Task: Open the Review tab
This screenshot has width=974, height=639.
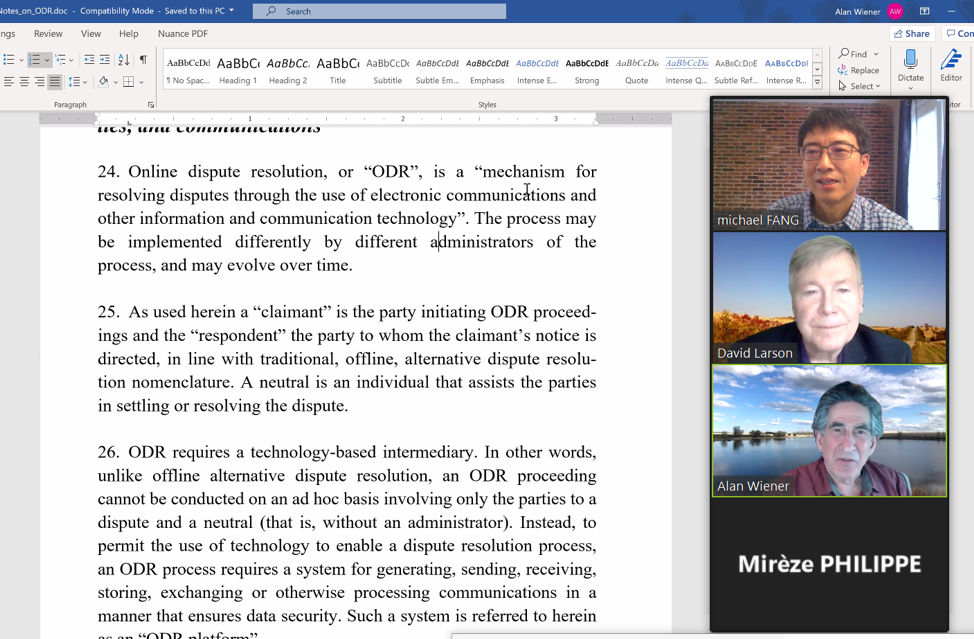Action: tap(48, 34)
